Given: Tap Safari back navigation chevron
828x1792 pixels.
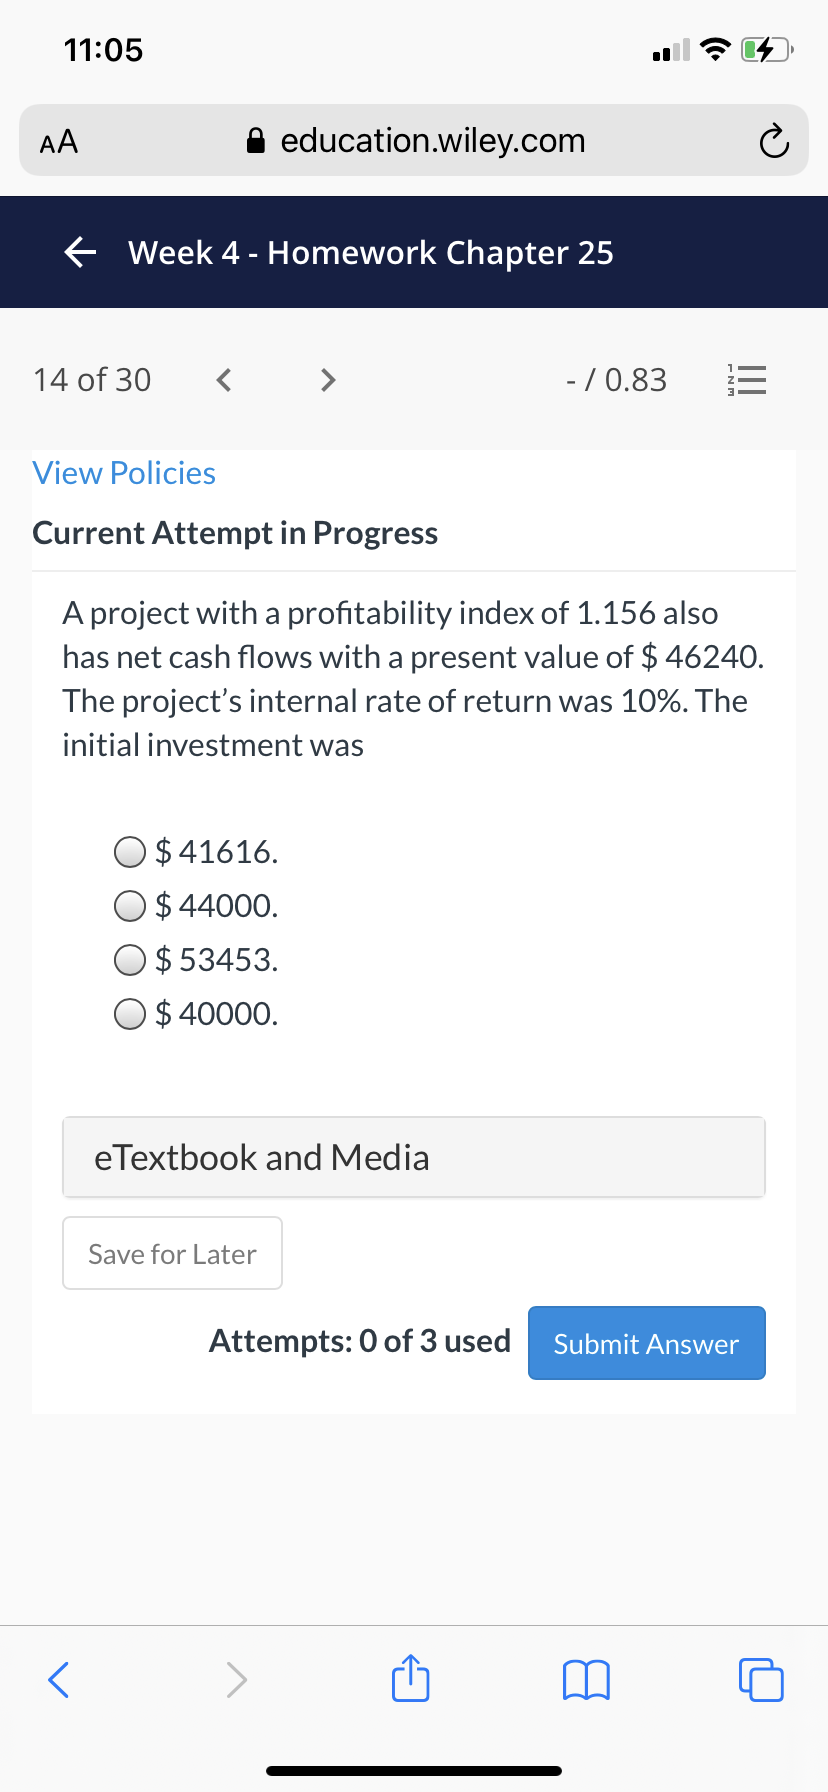Looking at the screenshot, I should (59, 1680).
